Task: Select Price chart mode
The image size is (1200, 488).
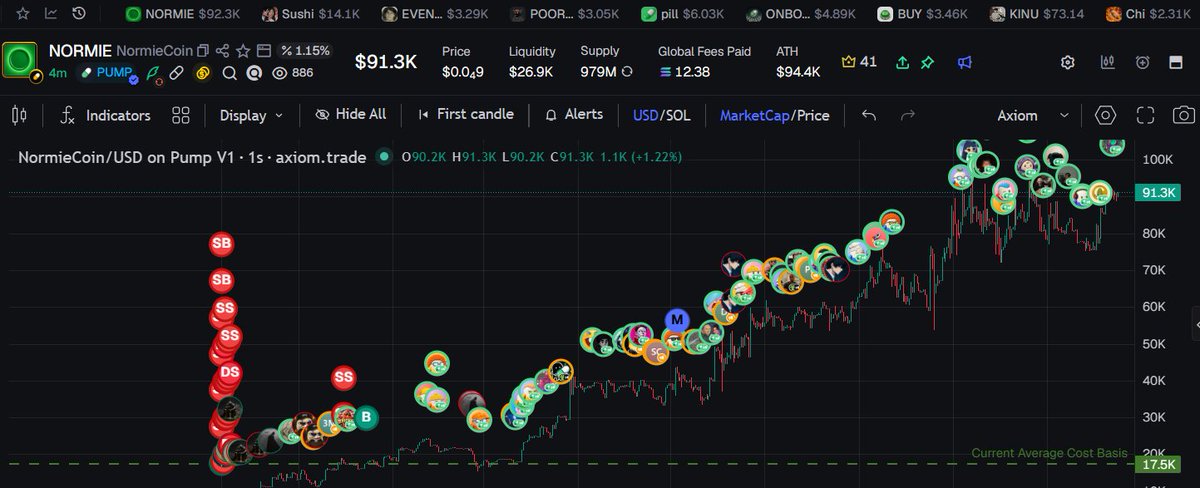Action: (814, 115)
